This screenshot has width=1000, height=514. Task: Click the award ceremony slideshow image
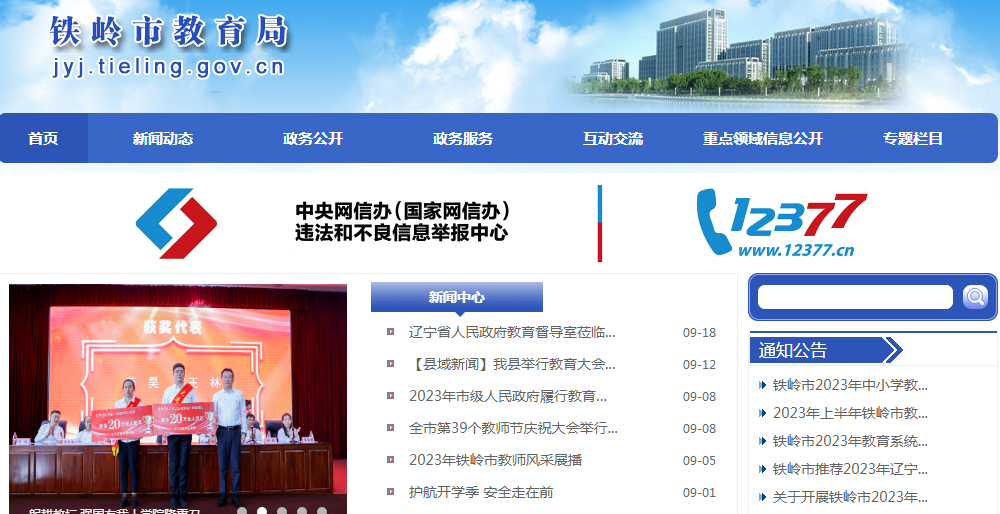pos(178,399)
